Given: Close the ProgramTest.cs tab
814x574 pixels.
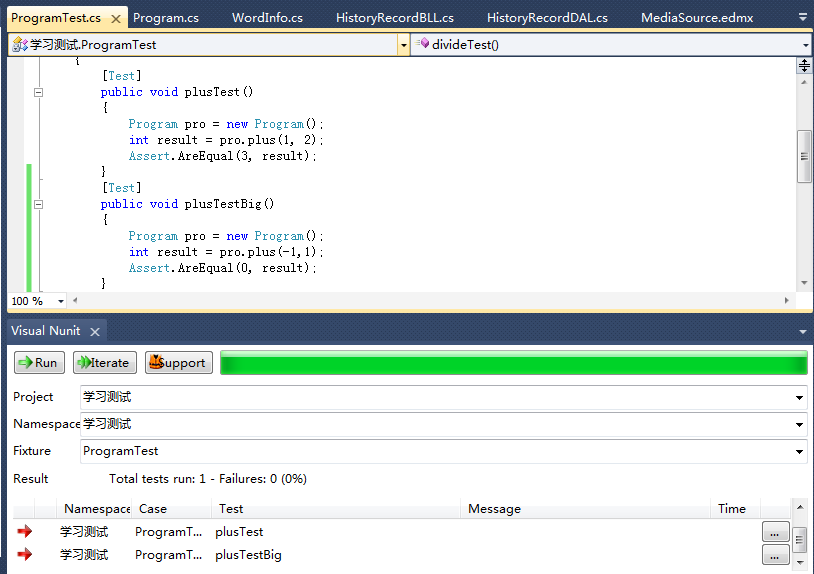Looking at the screenshot, I should [116, 19].
